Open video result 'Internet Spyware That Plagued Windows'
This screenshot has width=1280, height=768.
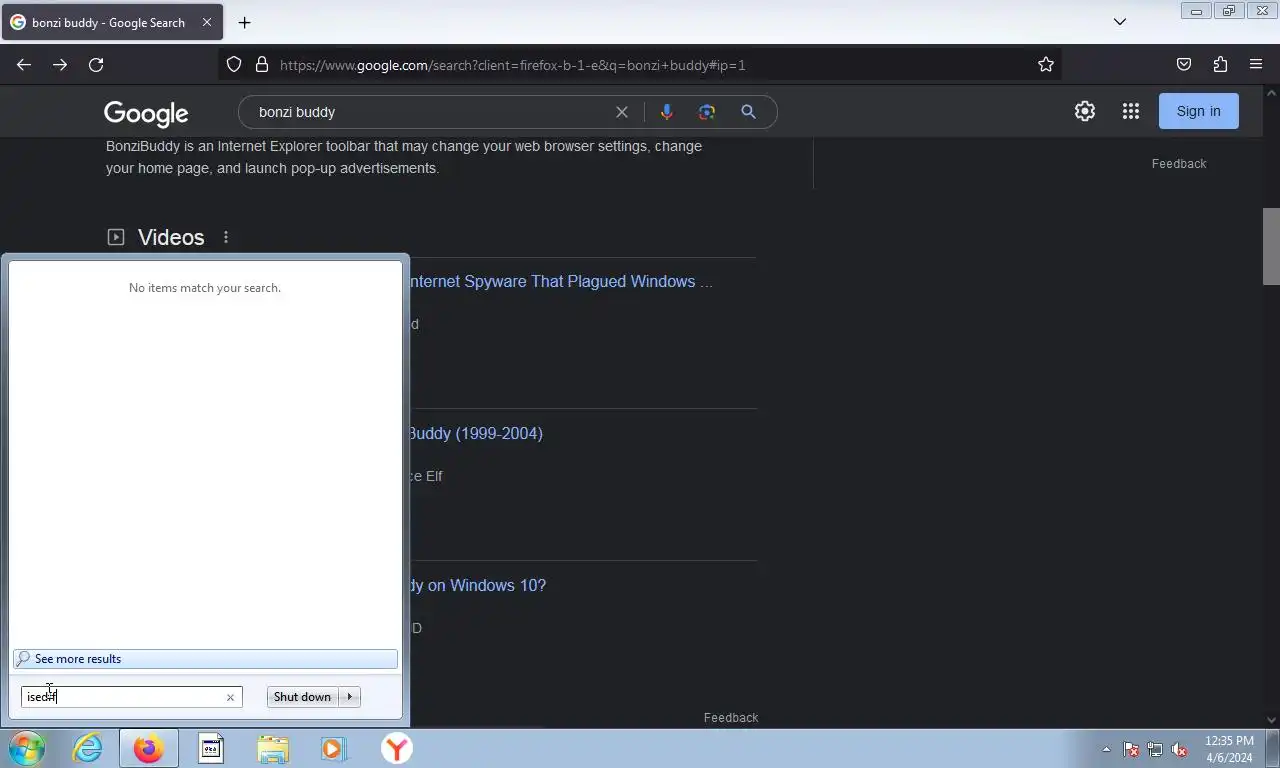[560, 281]
